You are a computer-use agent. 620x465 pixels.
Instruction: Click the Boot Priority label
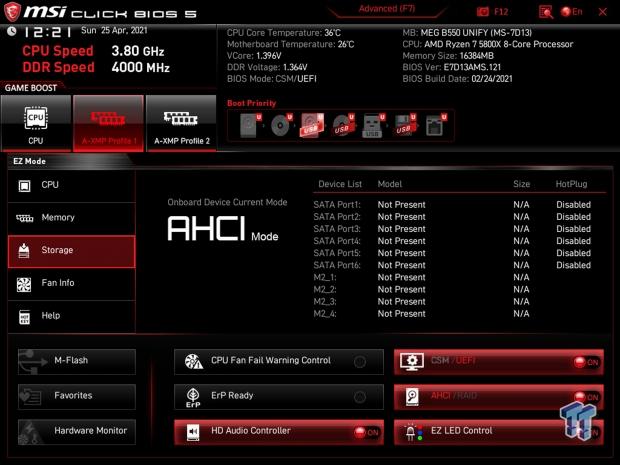point(251,103)
